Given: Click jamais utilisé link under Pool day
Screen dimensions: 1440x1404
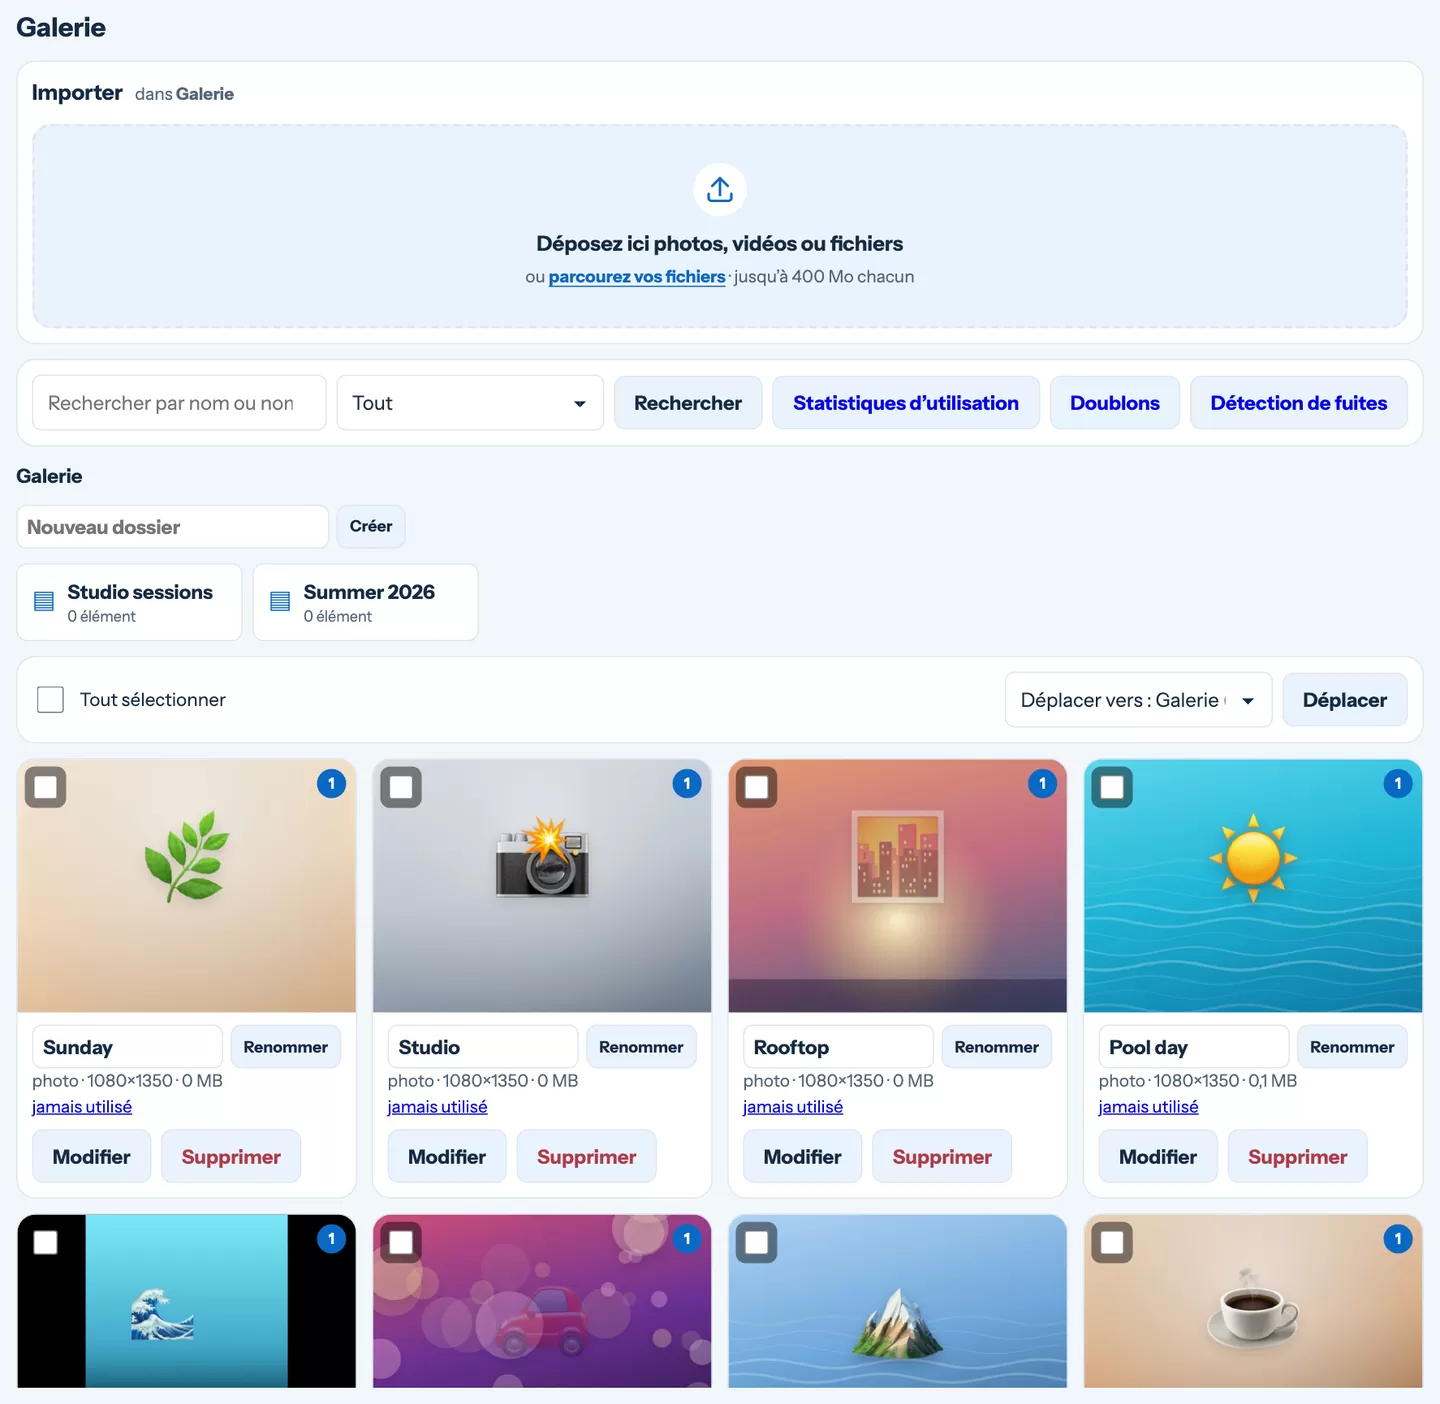Looking at the screenshot, I should point(1148,1107).
